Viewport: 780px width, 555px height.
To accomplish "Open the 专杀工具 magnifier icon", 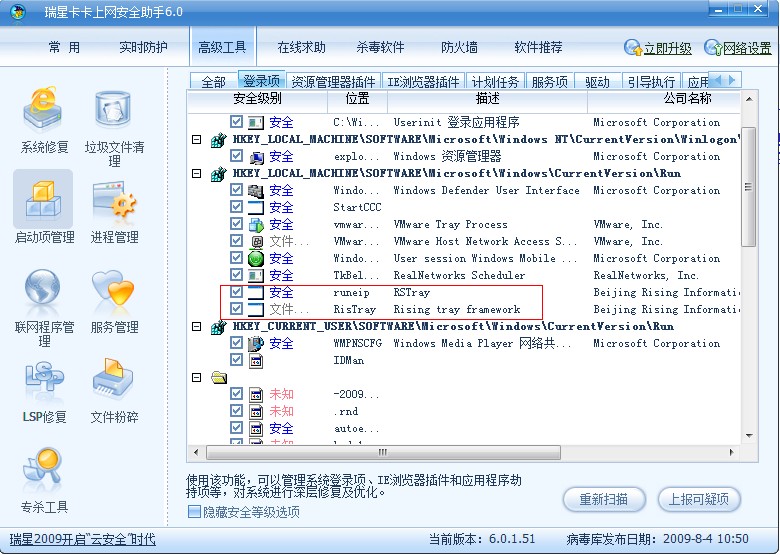I will (x=43, y=467).
